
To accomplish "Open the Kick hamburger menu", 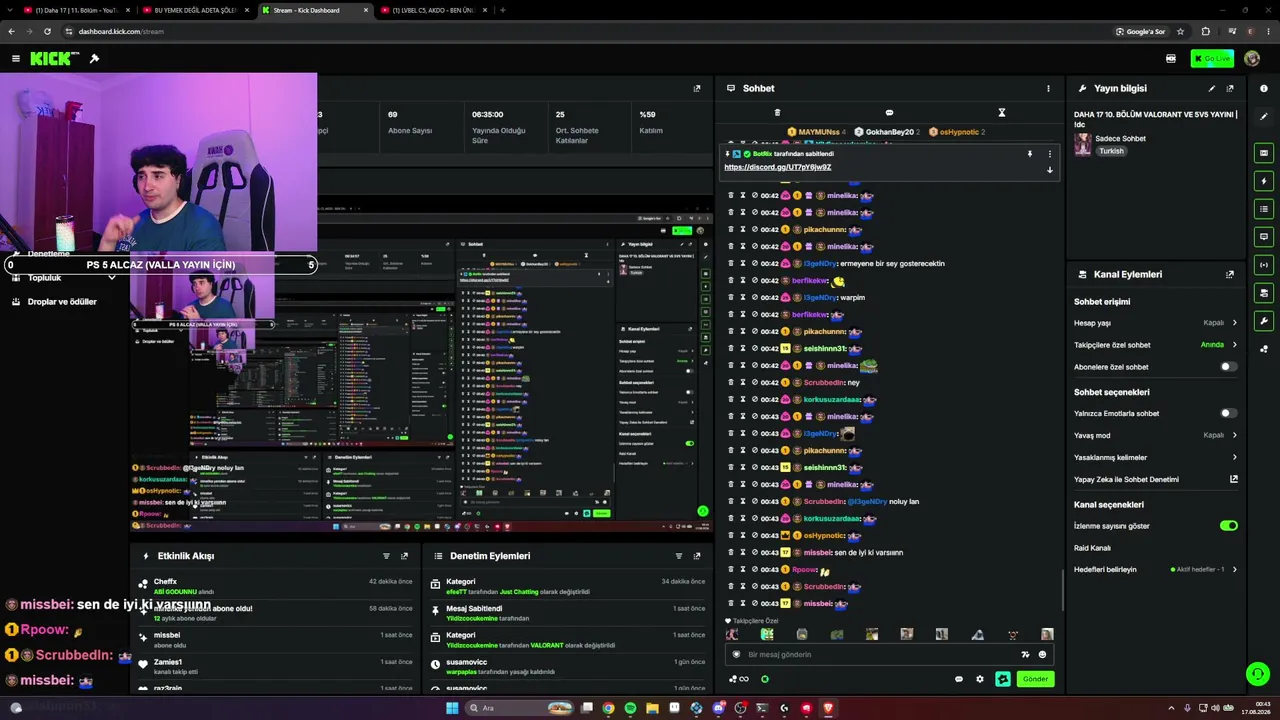I will [16, 59].
